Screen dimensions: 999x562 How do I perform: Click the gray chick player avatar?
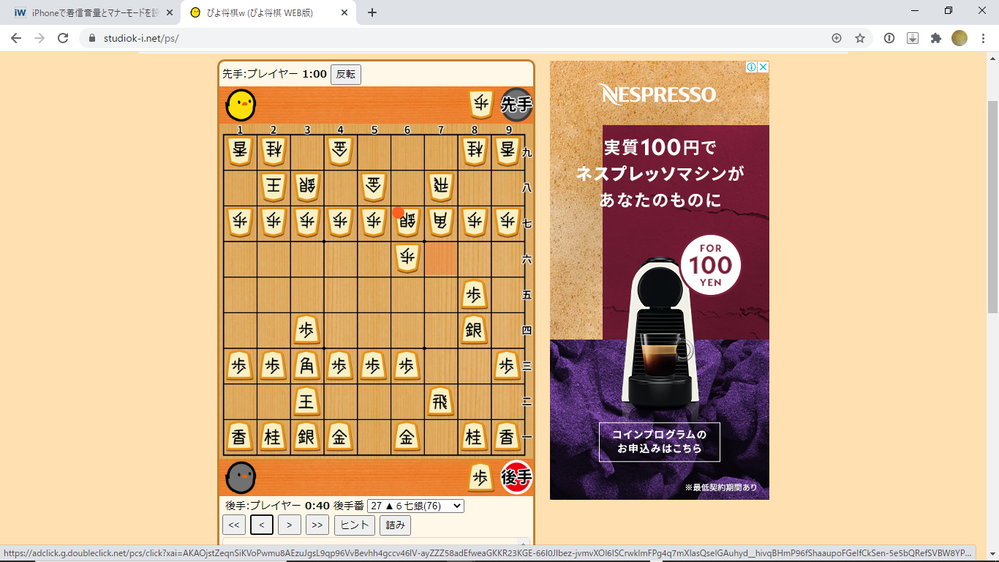point(241,477)
